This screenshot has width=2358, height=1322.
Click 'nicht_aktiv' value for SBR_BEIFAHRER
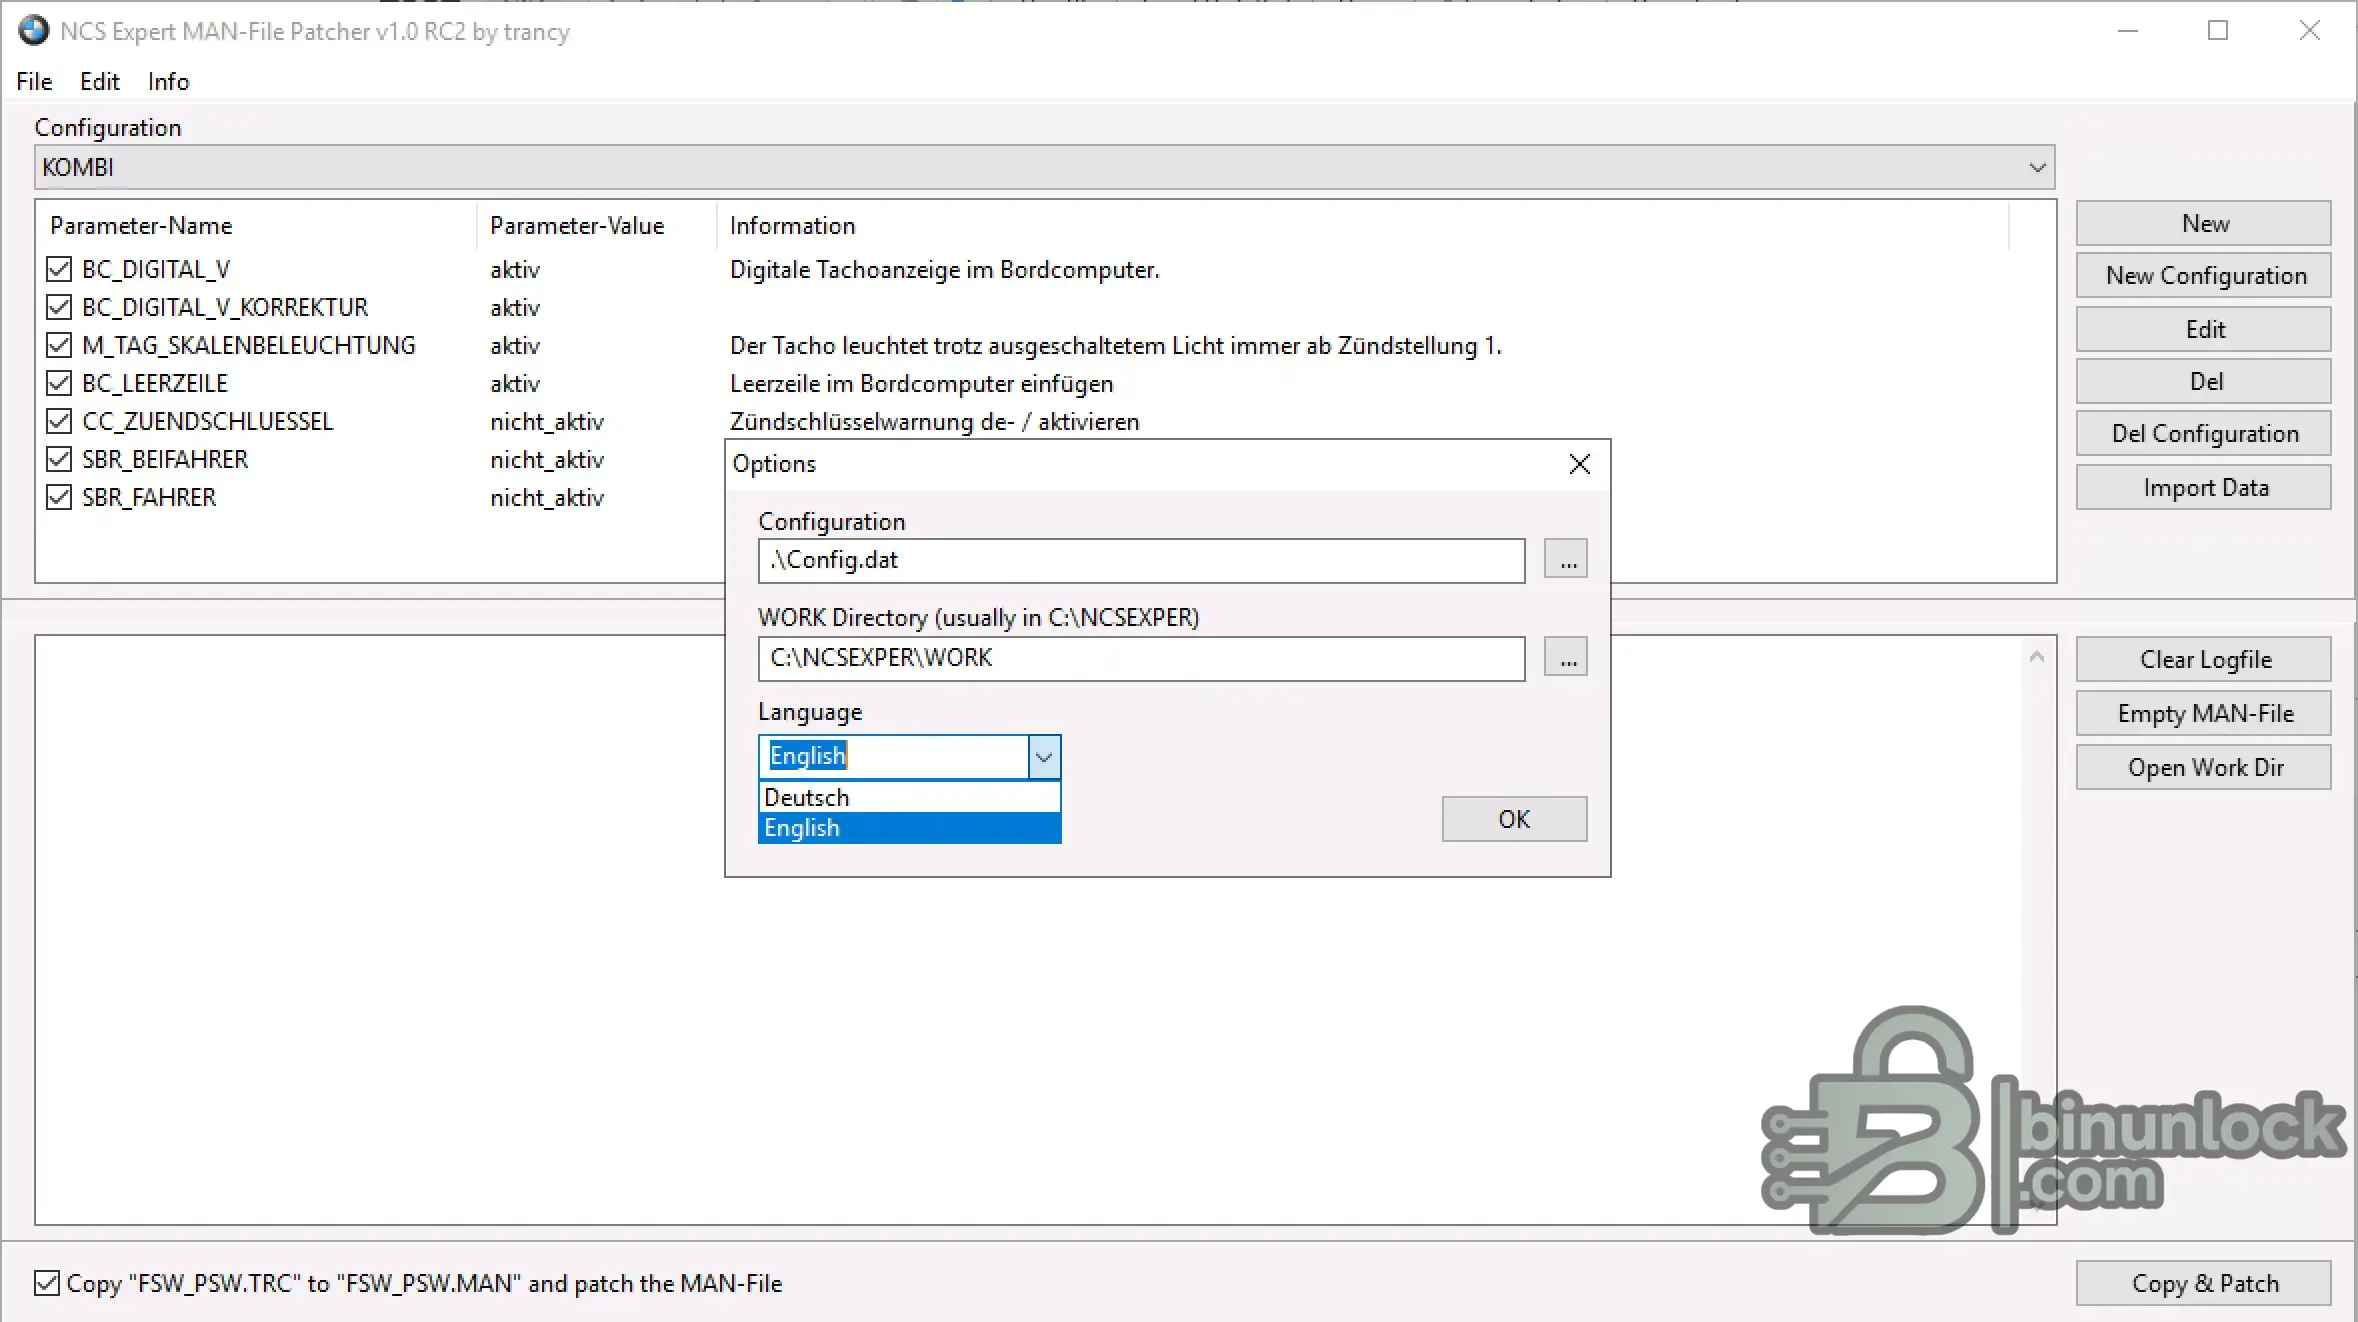pos(547,460)
